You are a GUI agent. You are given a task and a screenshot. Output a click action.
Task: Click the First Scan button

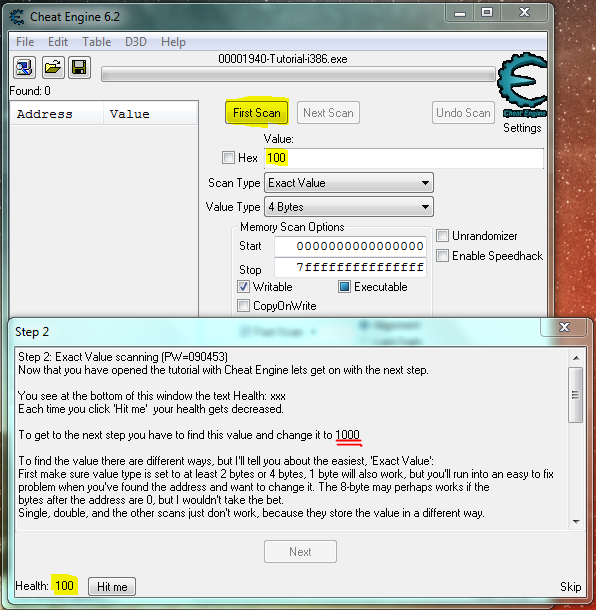257,113
